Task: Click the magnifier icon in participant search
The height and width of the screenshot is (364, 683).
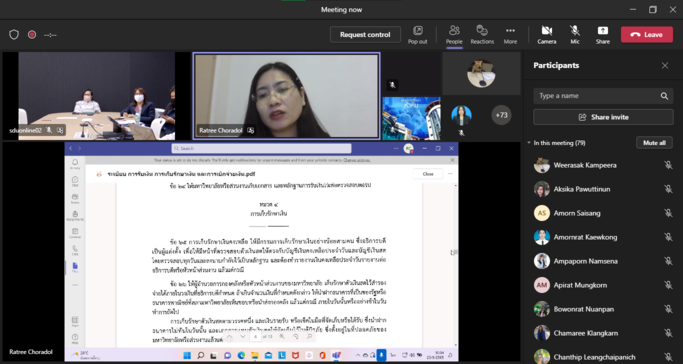Action: coord(664,96)
